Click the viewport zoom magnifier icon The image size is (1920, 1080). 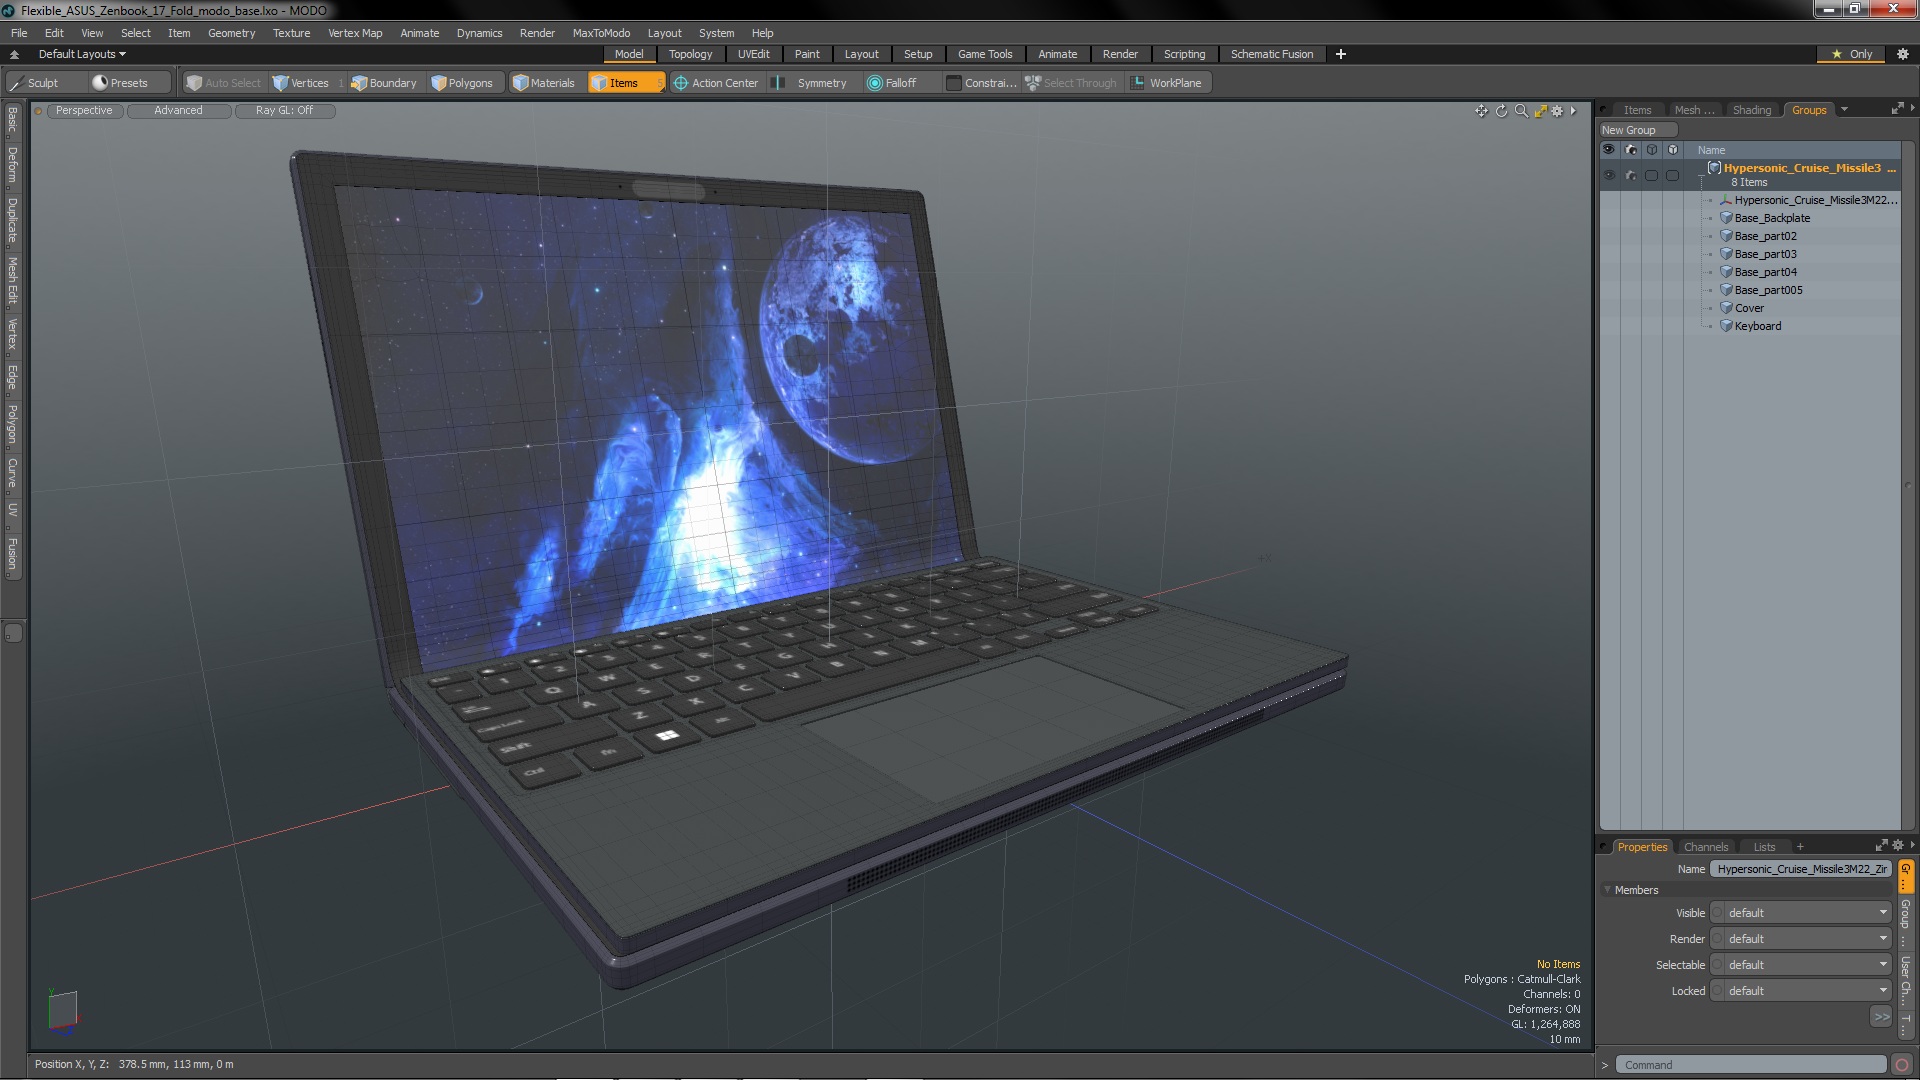(x=1521, y=111)
